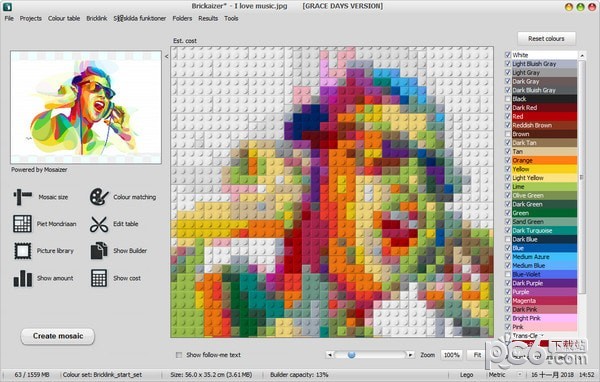Click the Colour matching palette icon
600x382 pixels.
99,197
